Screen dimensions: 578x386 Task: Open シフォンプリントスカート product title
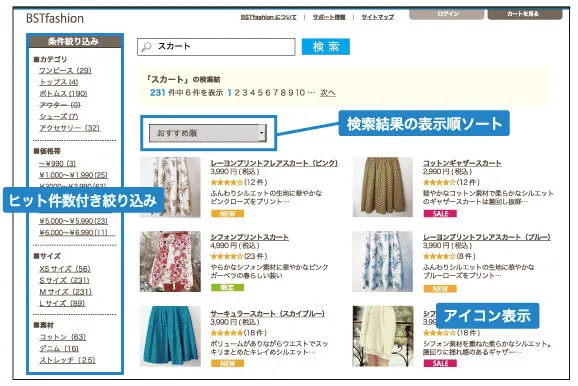250,237
